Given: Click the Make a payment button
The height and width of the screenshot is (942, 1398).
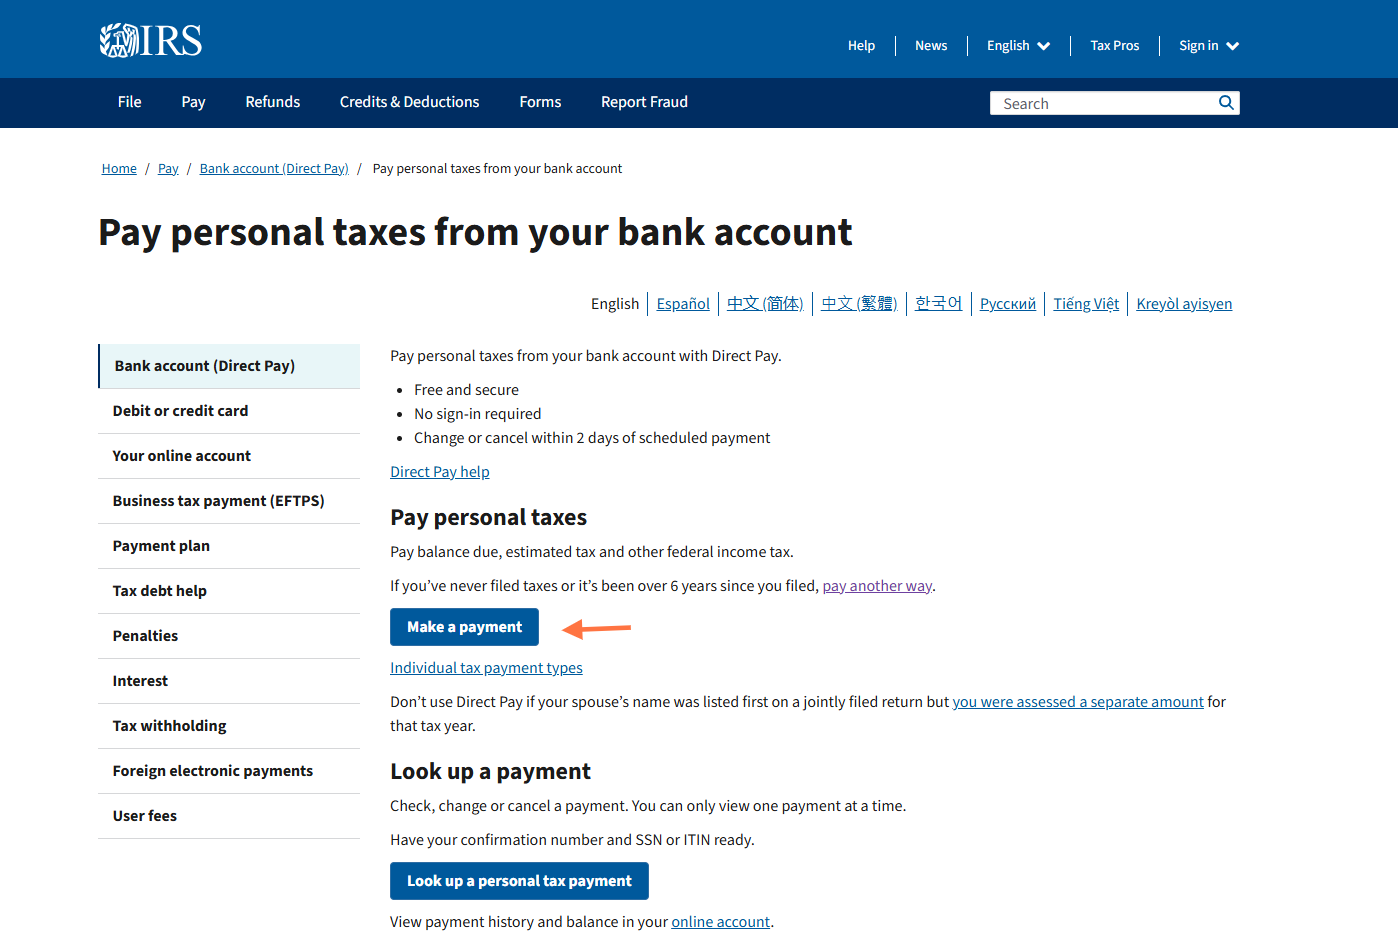Looking at the screenshot, I should click(x=464, y=627).
